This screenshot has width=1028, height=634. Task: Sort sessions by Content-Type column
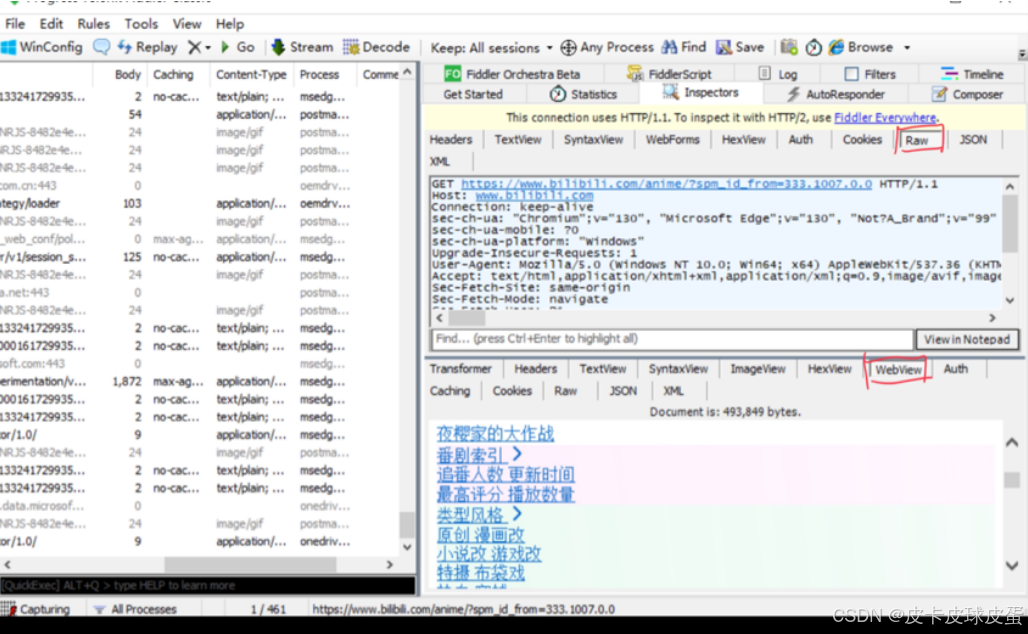click(251, 75)
